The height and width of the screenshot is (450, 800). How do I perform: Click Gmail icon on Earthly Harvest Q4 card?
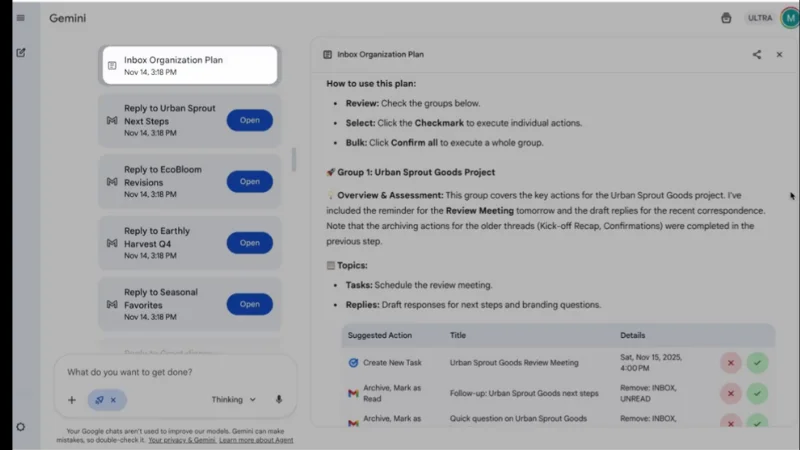click(112, 243)
